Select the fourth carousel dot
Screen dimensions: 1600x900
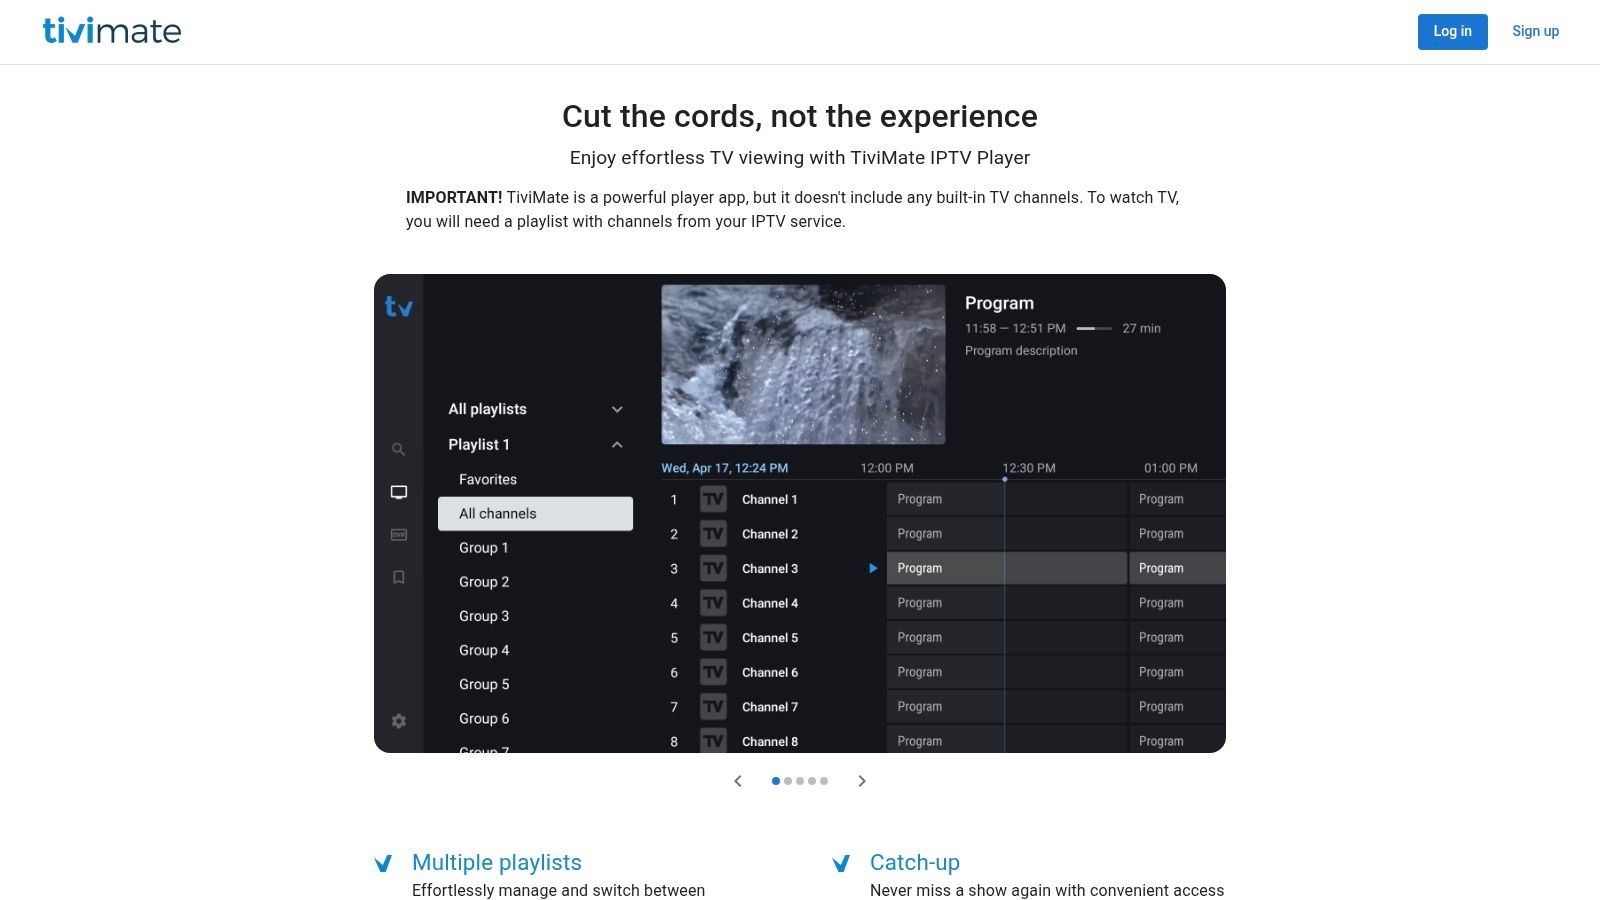click(x=812, y=781)
